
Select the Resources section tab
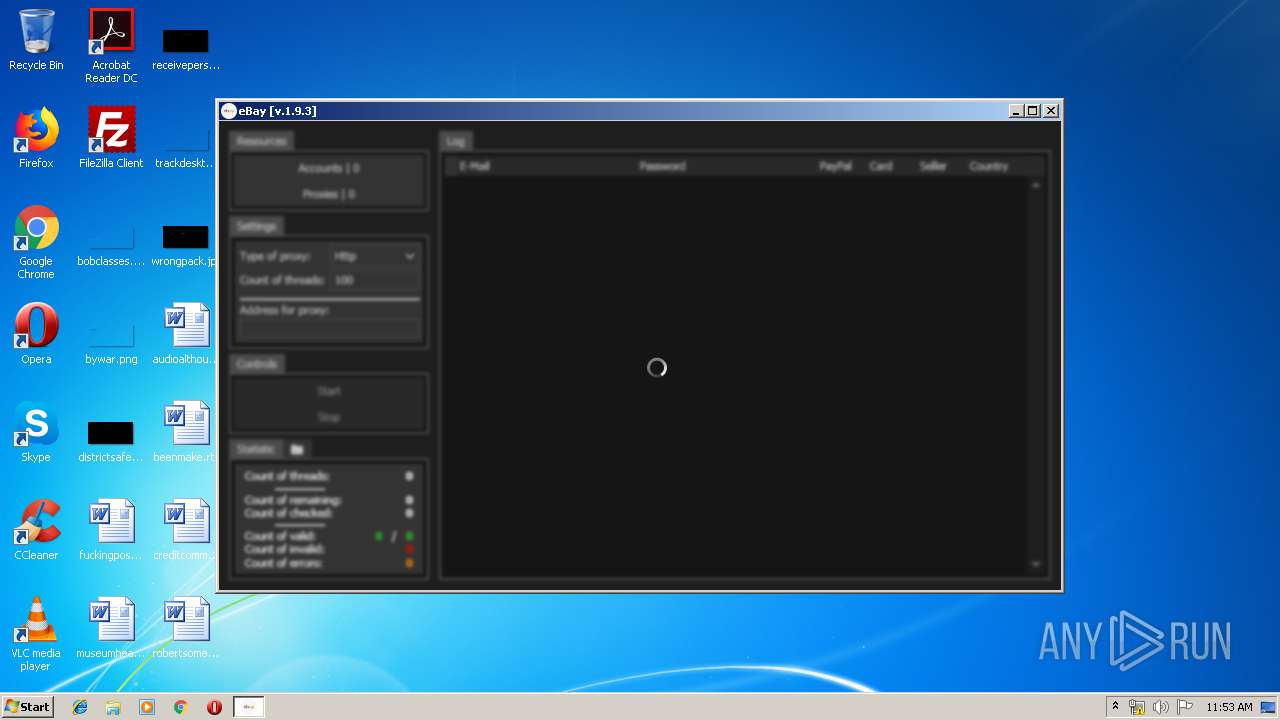(261, 141)
